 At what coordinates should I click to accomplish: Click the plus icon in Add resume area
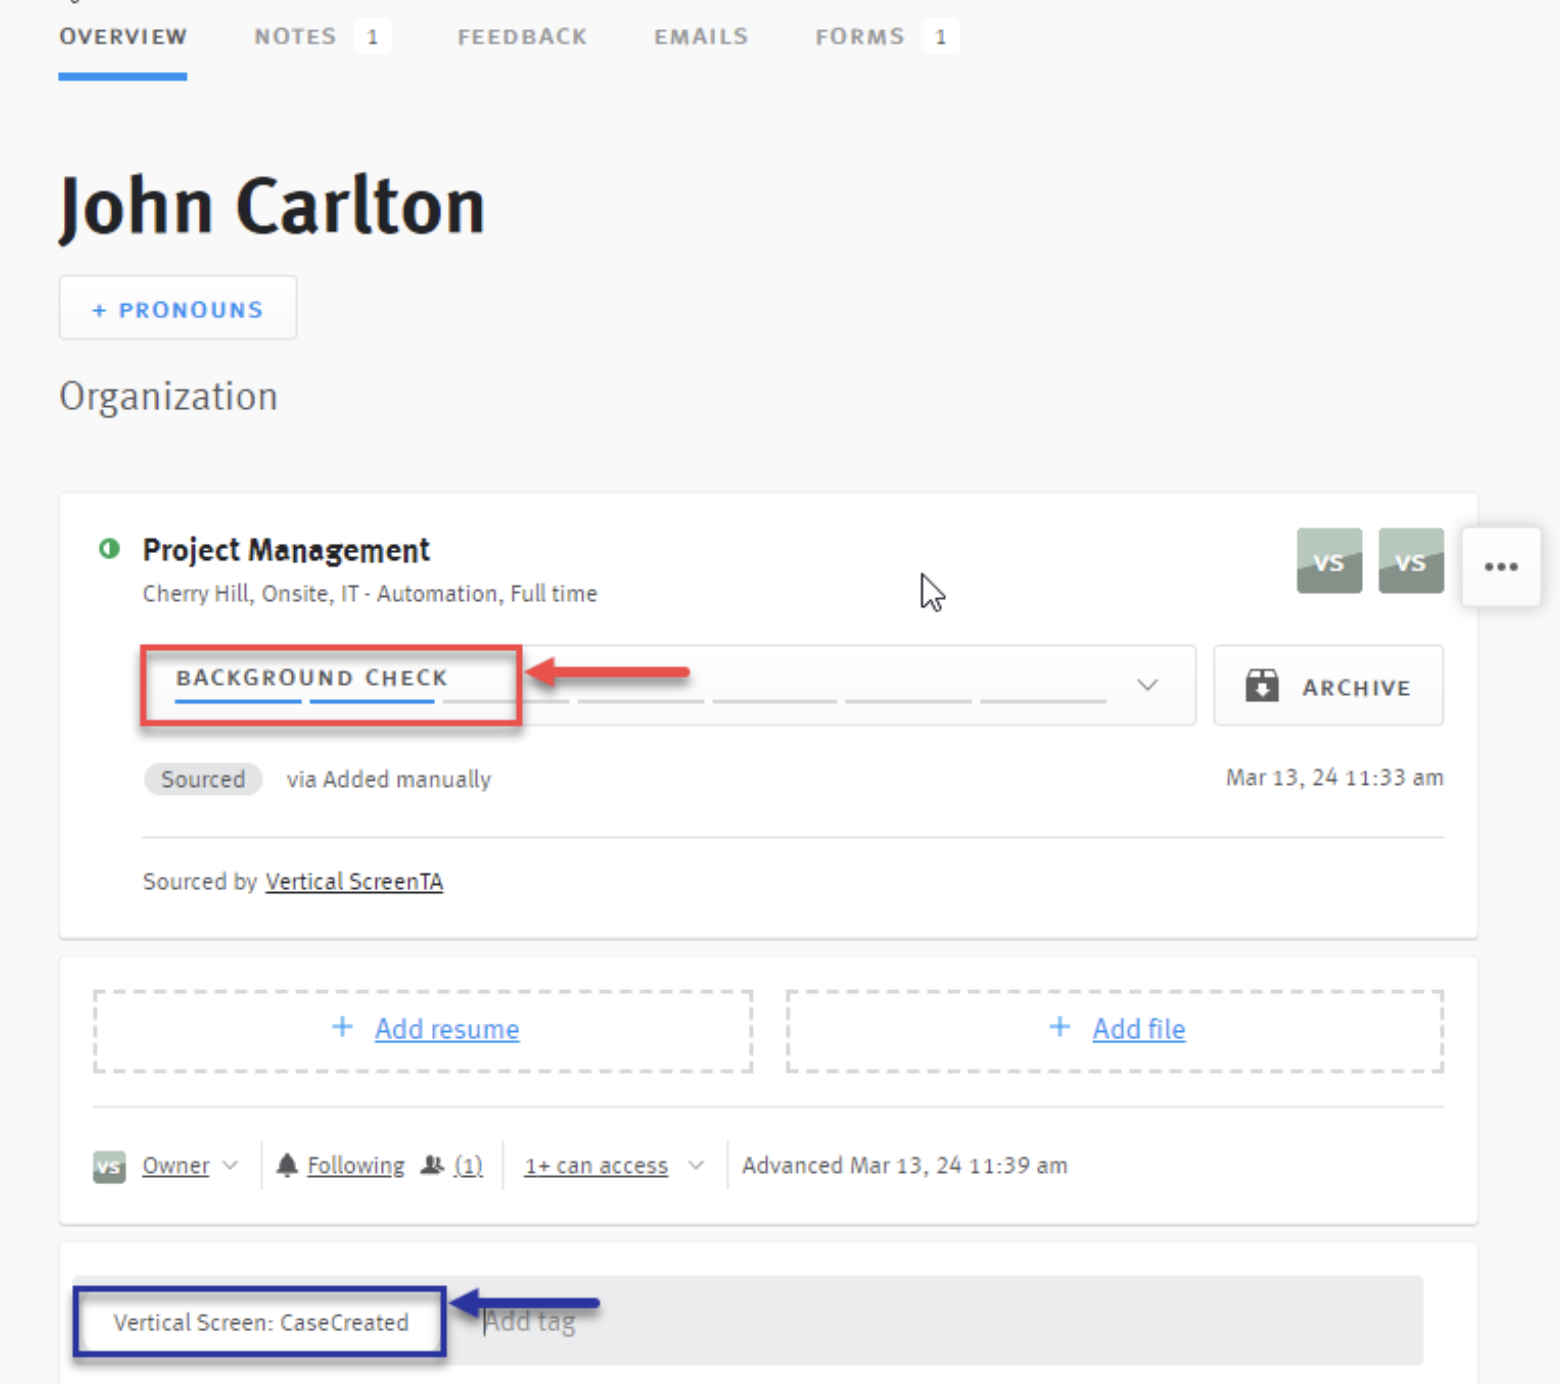(x=341, y=1028)
